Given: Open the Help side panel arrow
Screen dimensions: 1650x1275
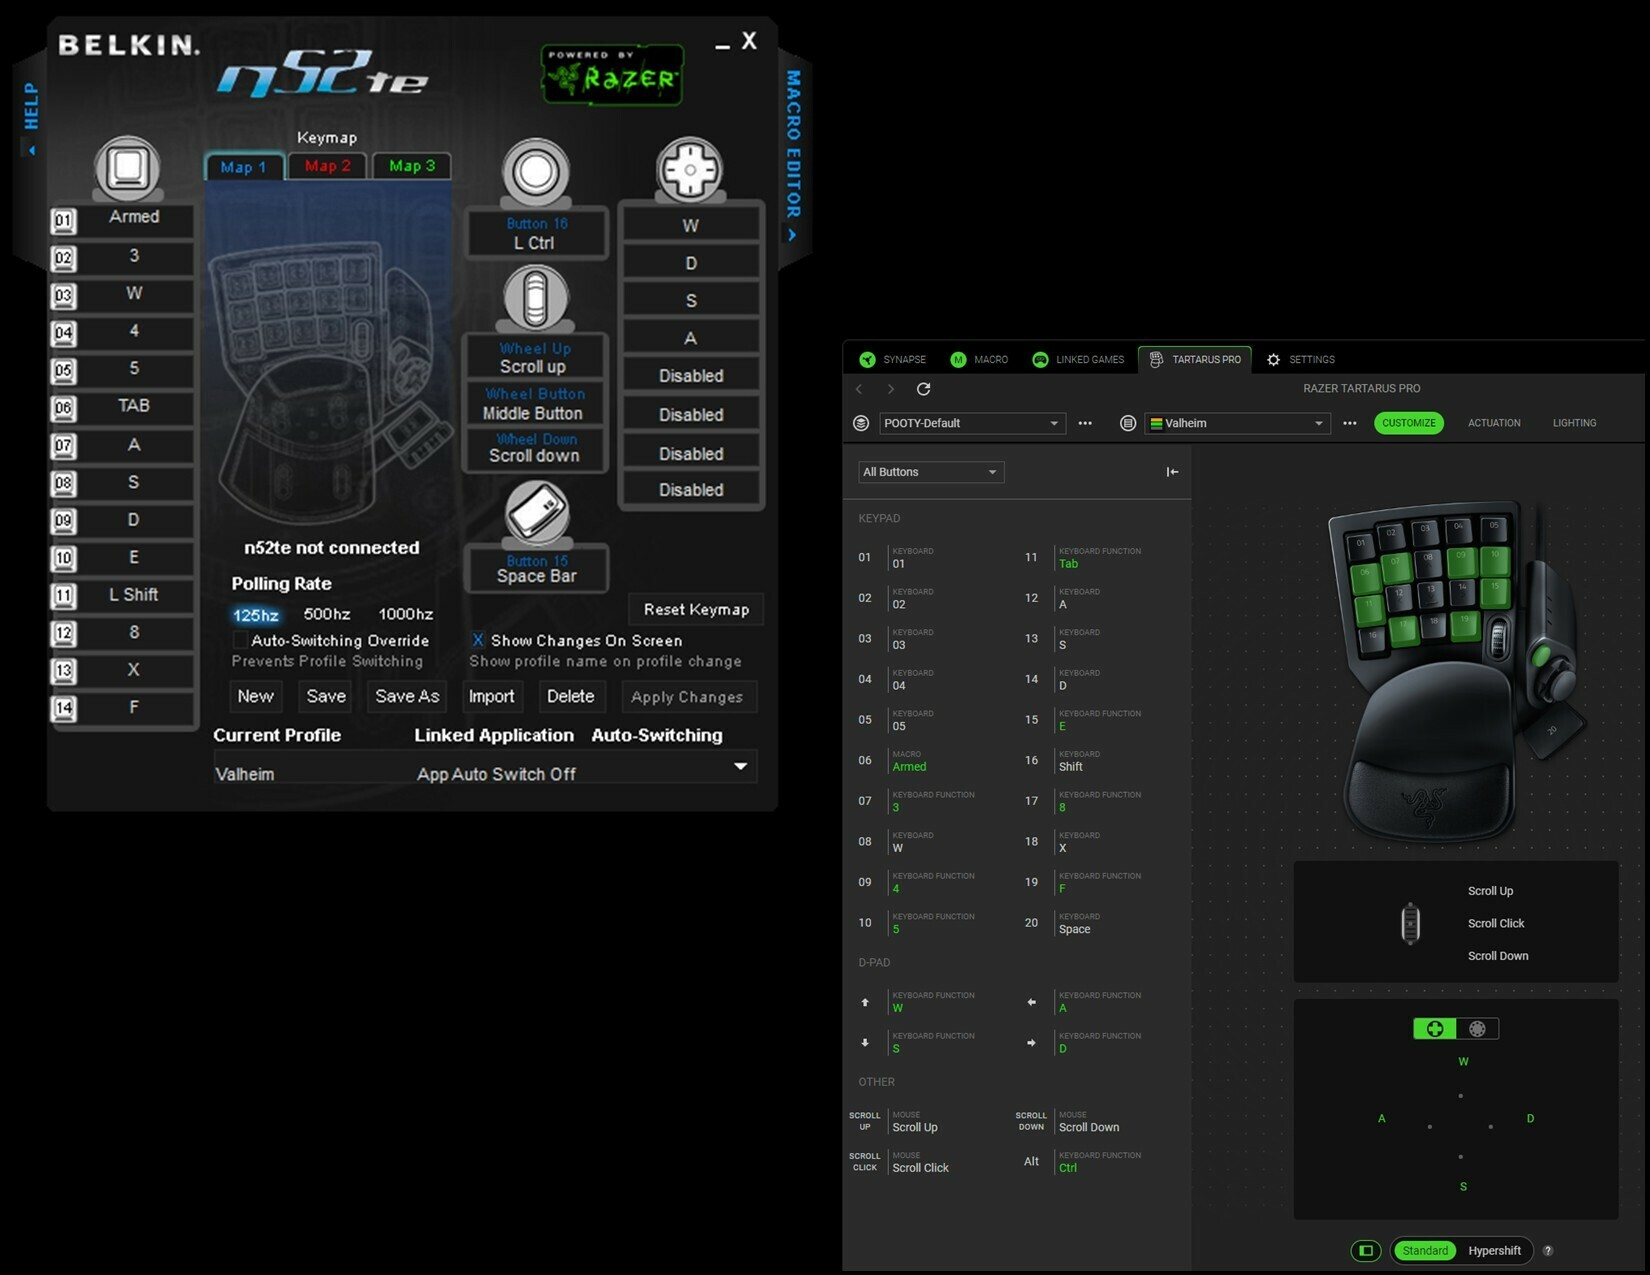Looking at the screenshot, I should (31, 150).
